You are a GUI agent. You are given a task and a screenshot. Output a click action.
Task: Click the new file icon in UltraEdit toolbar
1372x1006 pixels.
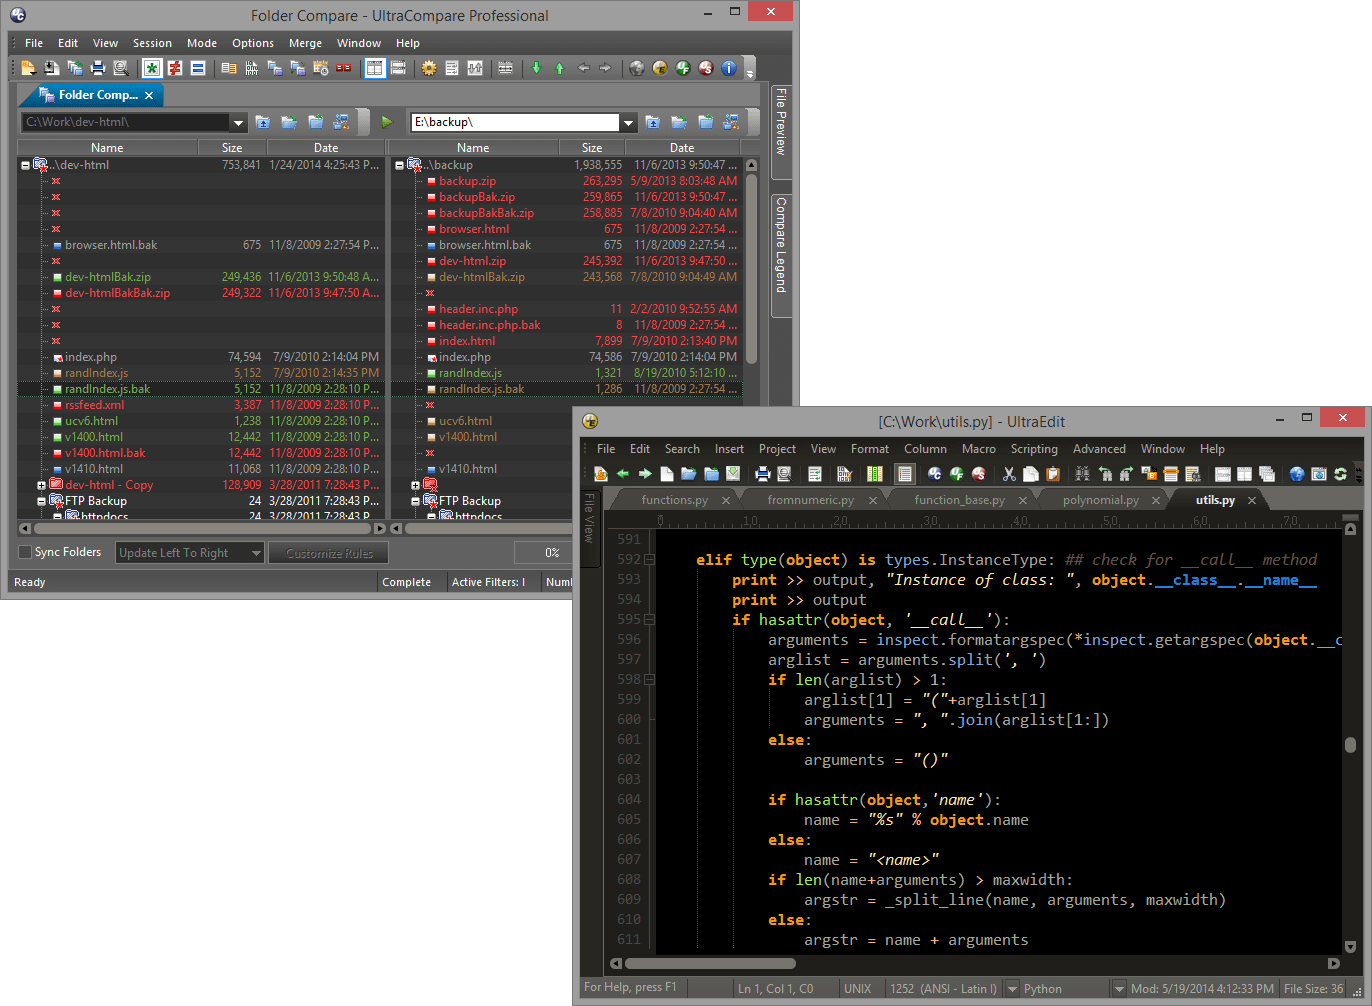(666, 474)
